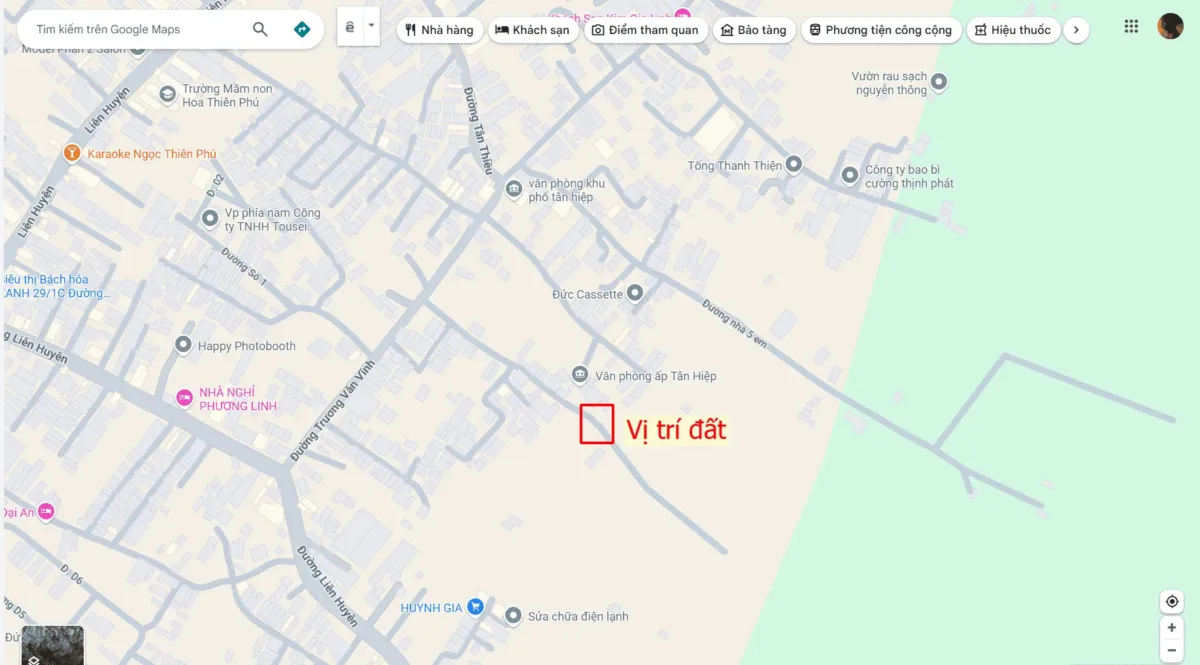
Task: Open the Văn phòng ấp Tân Hiệp marker
Action: click(579, 375)
